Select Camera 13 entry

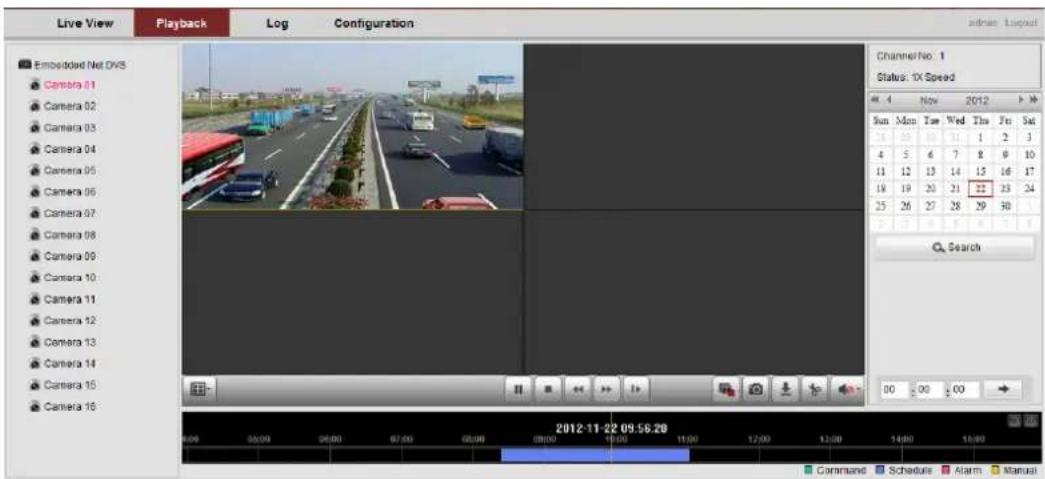64,342
